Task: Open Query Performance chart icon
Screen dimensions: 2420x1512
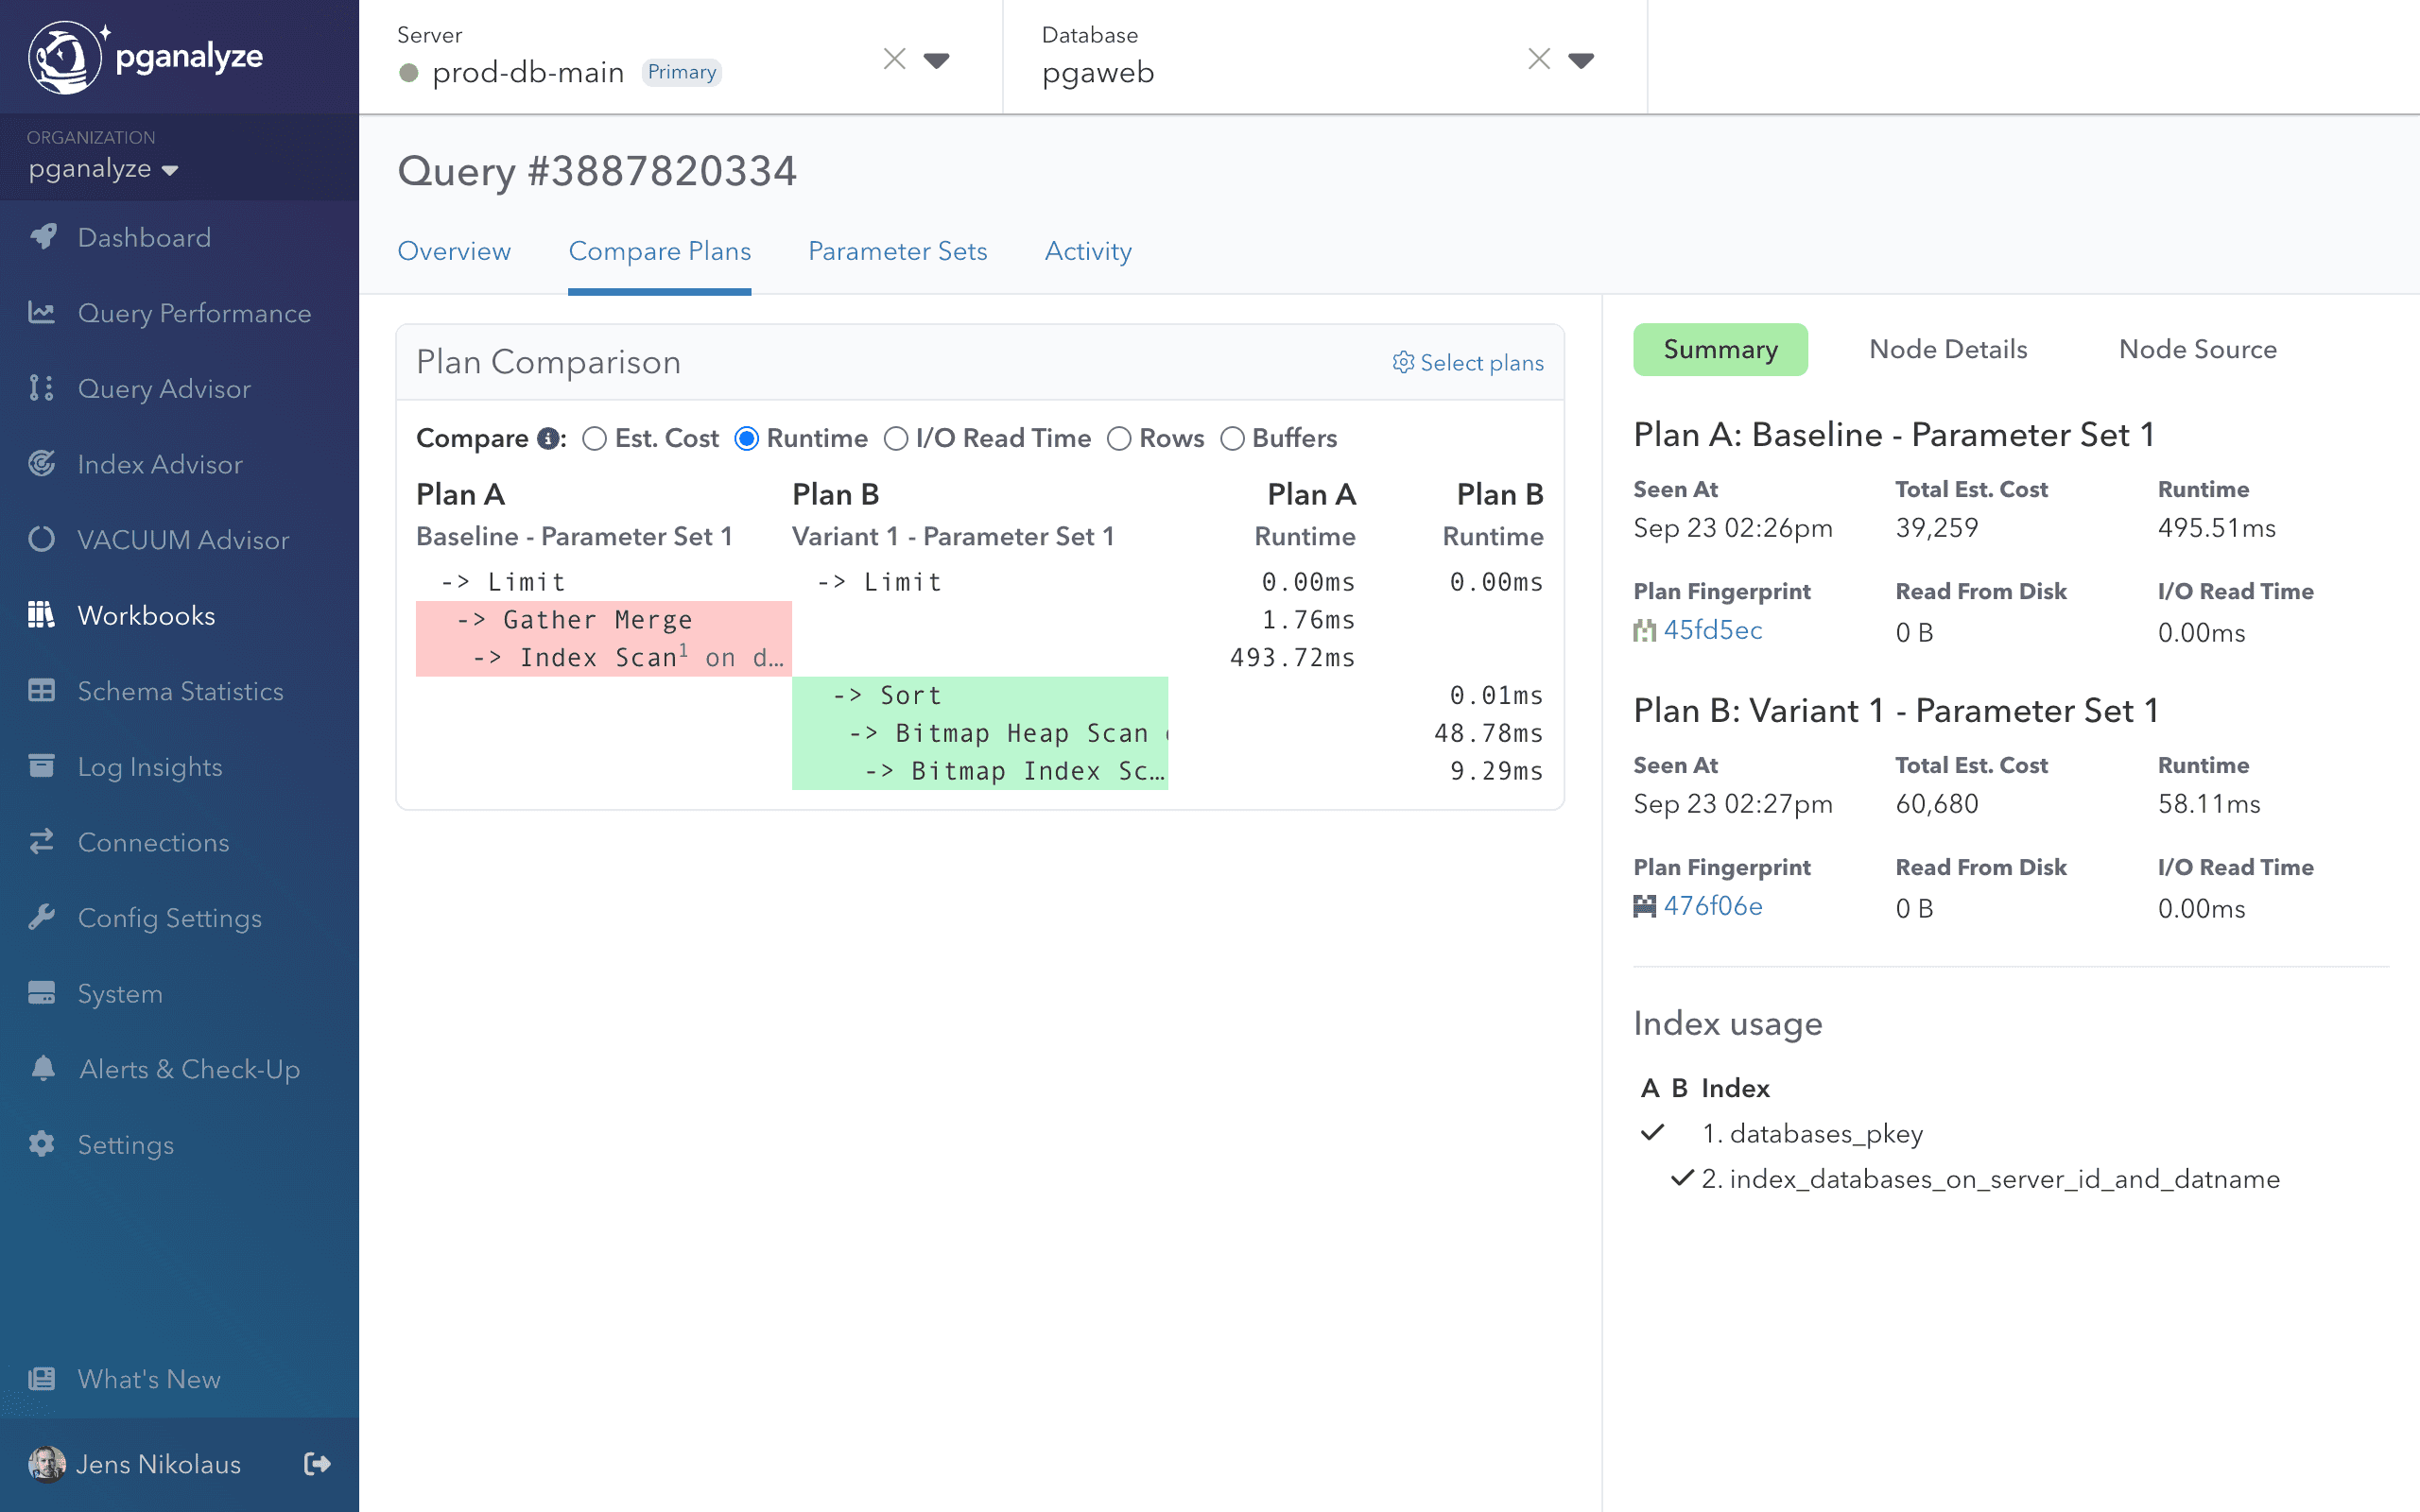Action: (42, 313)
